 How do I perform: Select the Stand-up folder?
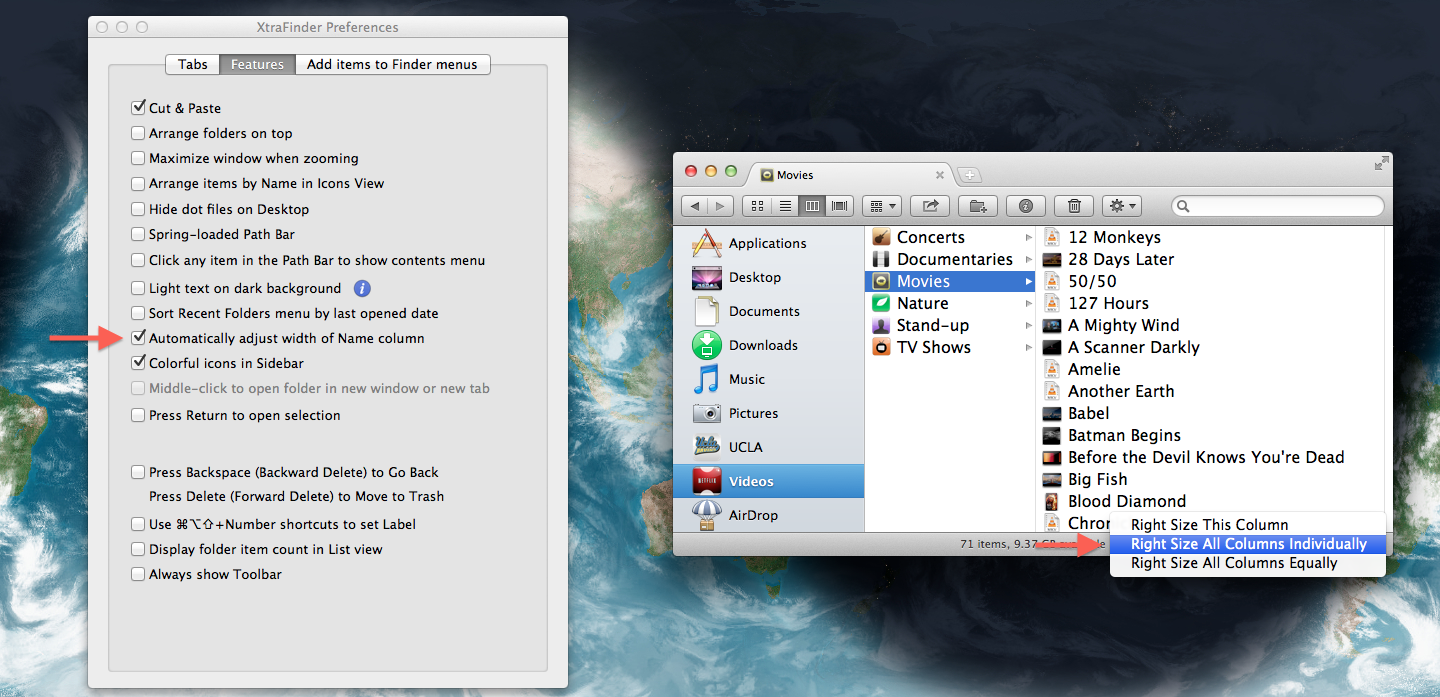(949, 325)
